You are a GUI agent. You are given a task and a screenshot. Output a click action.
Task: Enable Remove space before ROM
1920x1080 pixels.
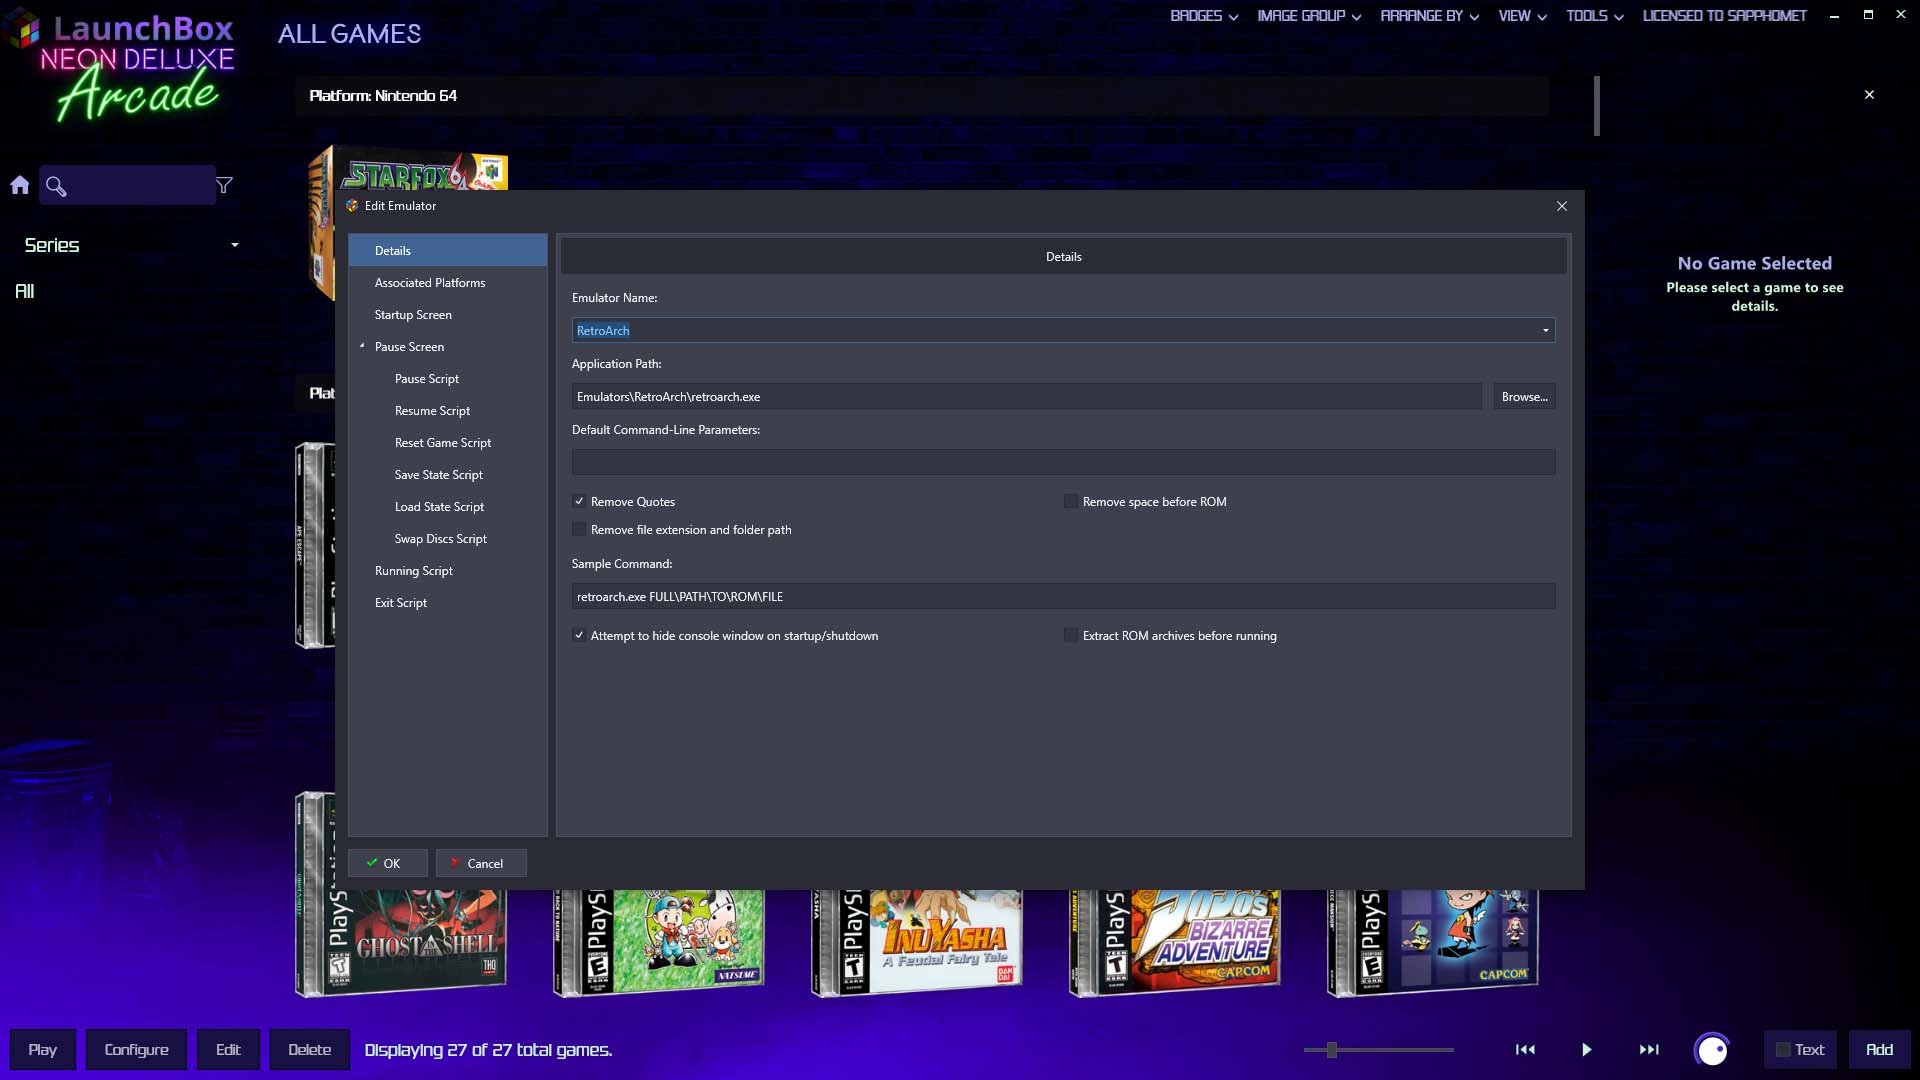click(x=1071, y=501)
